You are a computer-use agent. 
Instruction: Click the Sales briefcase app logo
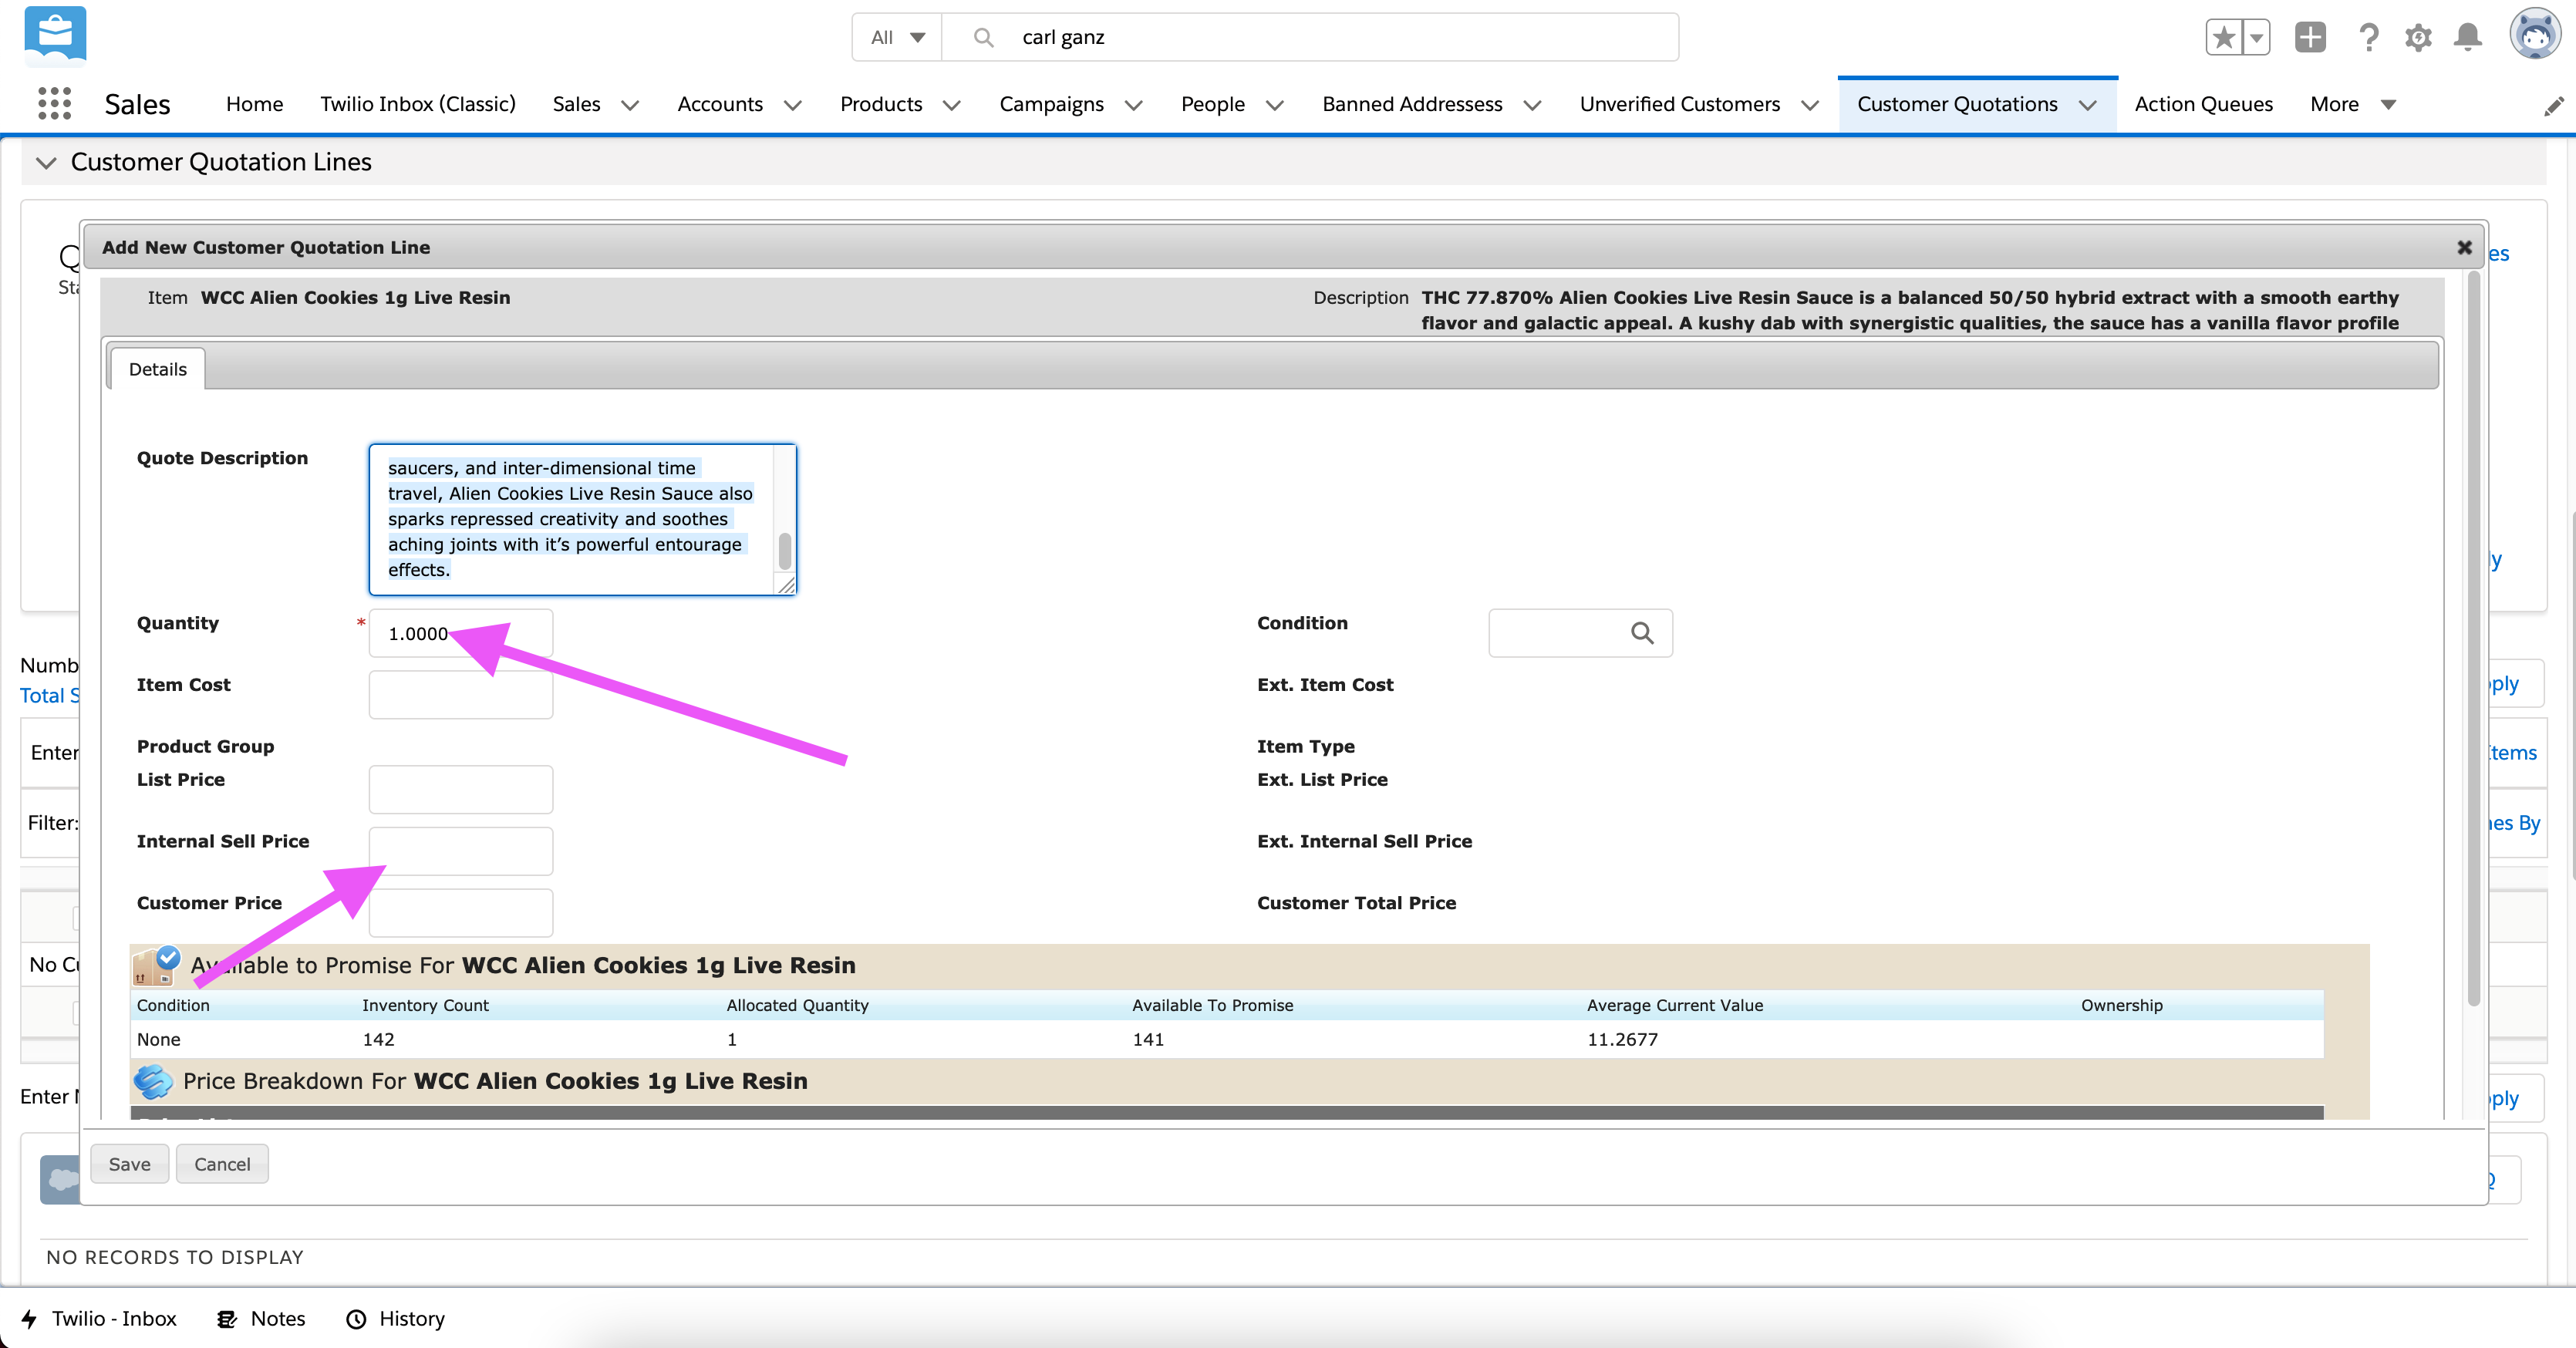(55, 35)
